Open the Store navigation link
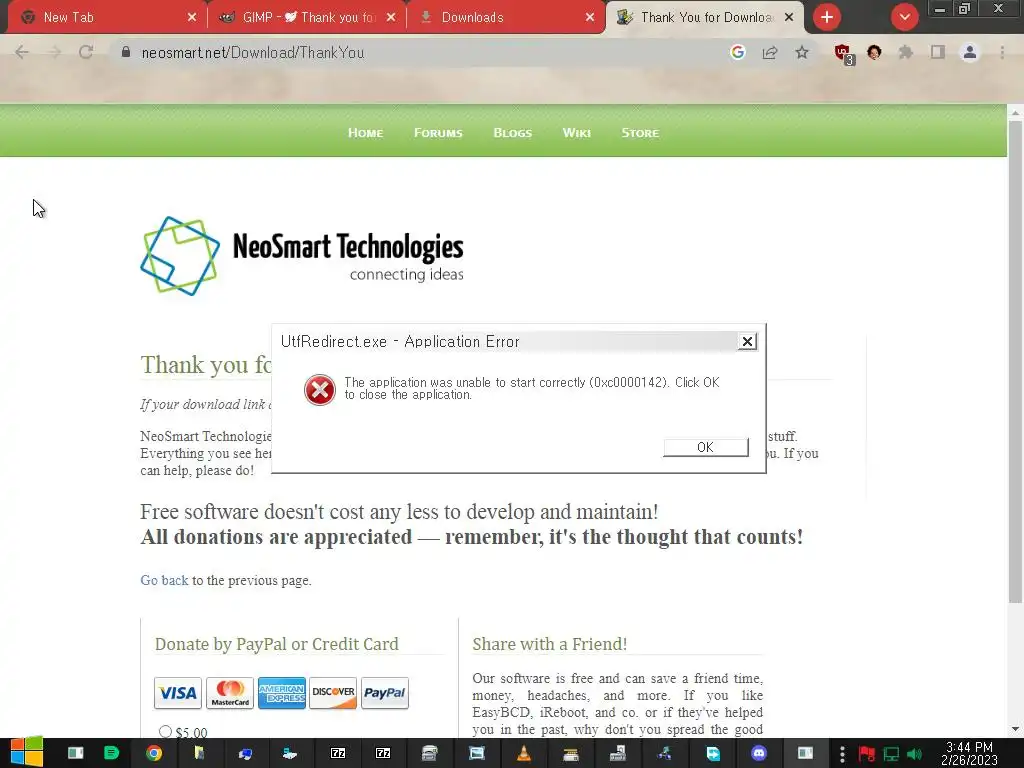 click(x=640, y=133)
